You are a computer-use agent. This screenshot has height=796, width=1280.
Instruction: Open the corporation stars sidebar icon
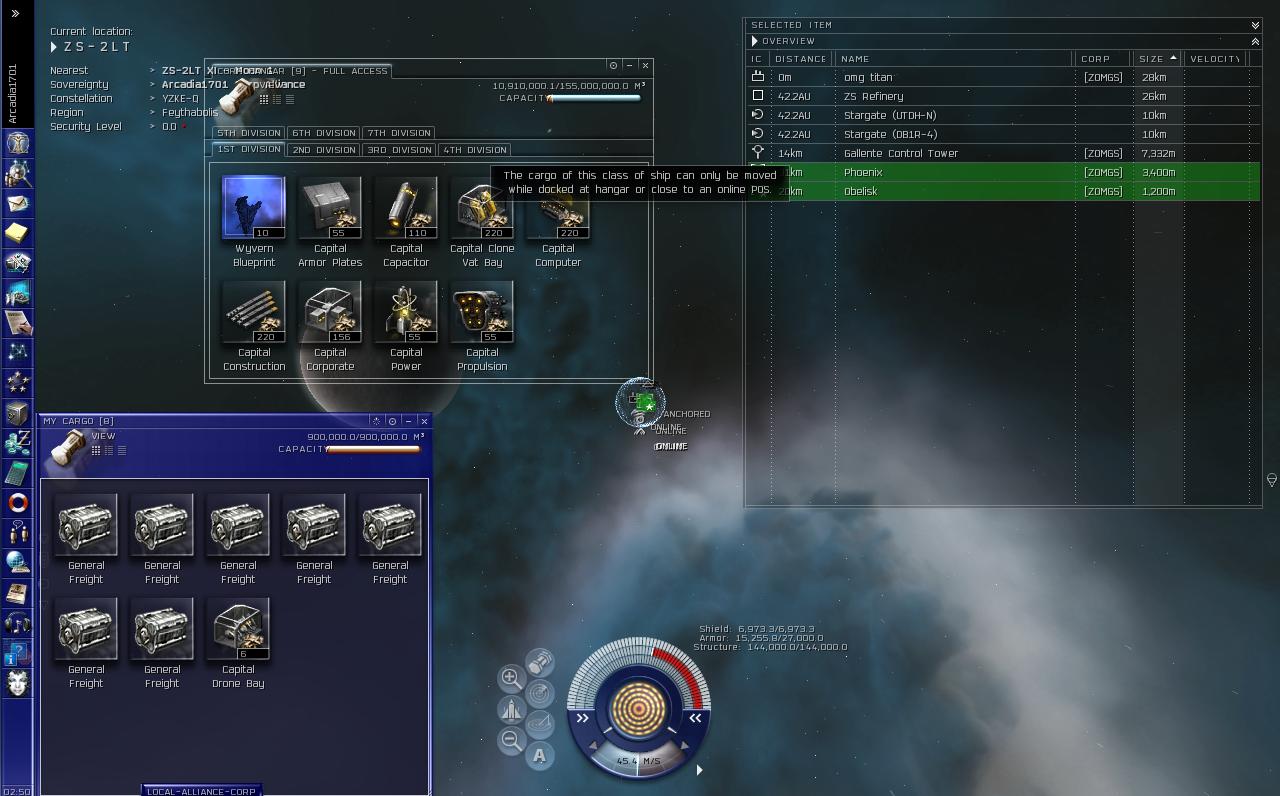(x=18, y=383)
